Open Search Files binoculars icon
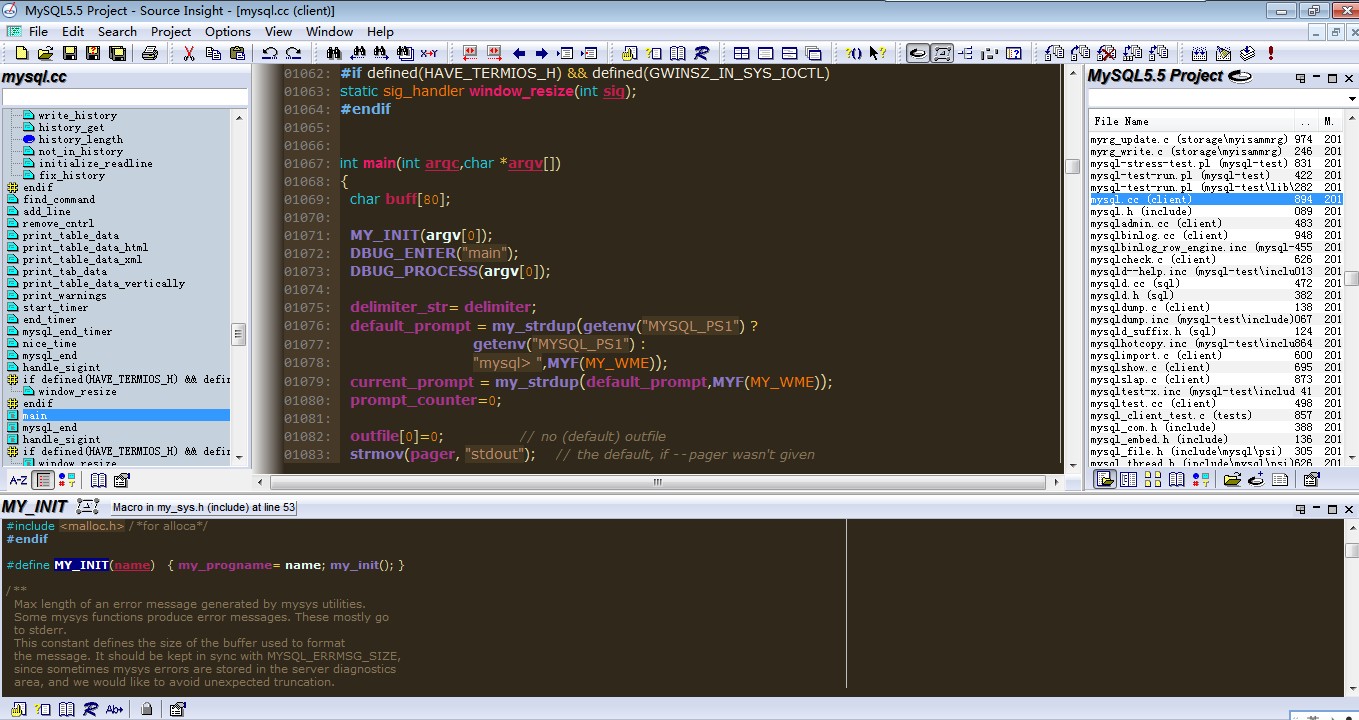Image resolution: width=1359 pixels, height=720 pixels. click(x=404, y=53)
